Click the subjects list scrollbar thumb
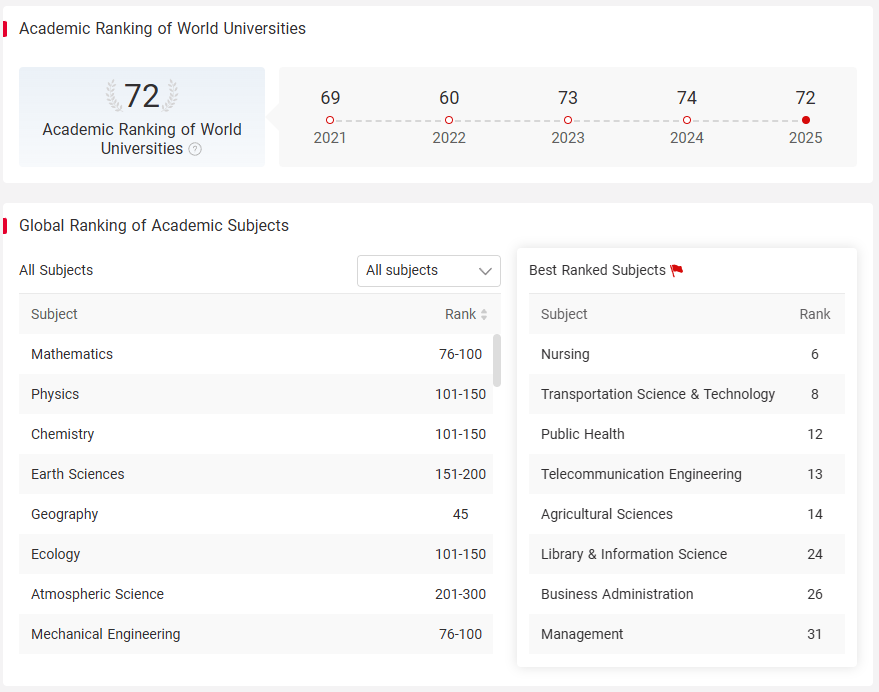The height and width of the screenshot is (692, 879). pos(497,361)
